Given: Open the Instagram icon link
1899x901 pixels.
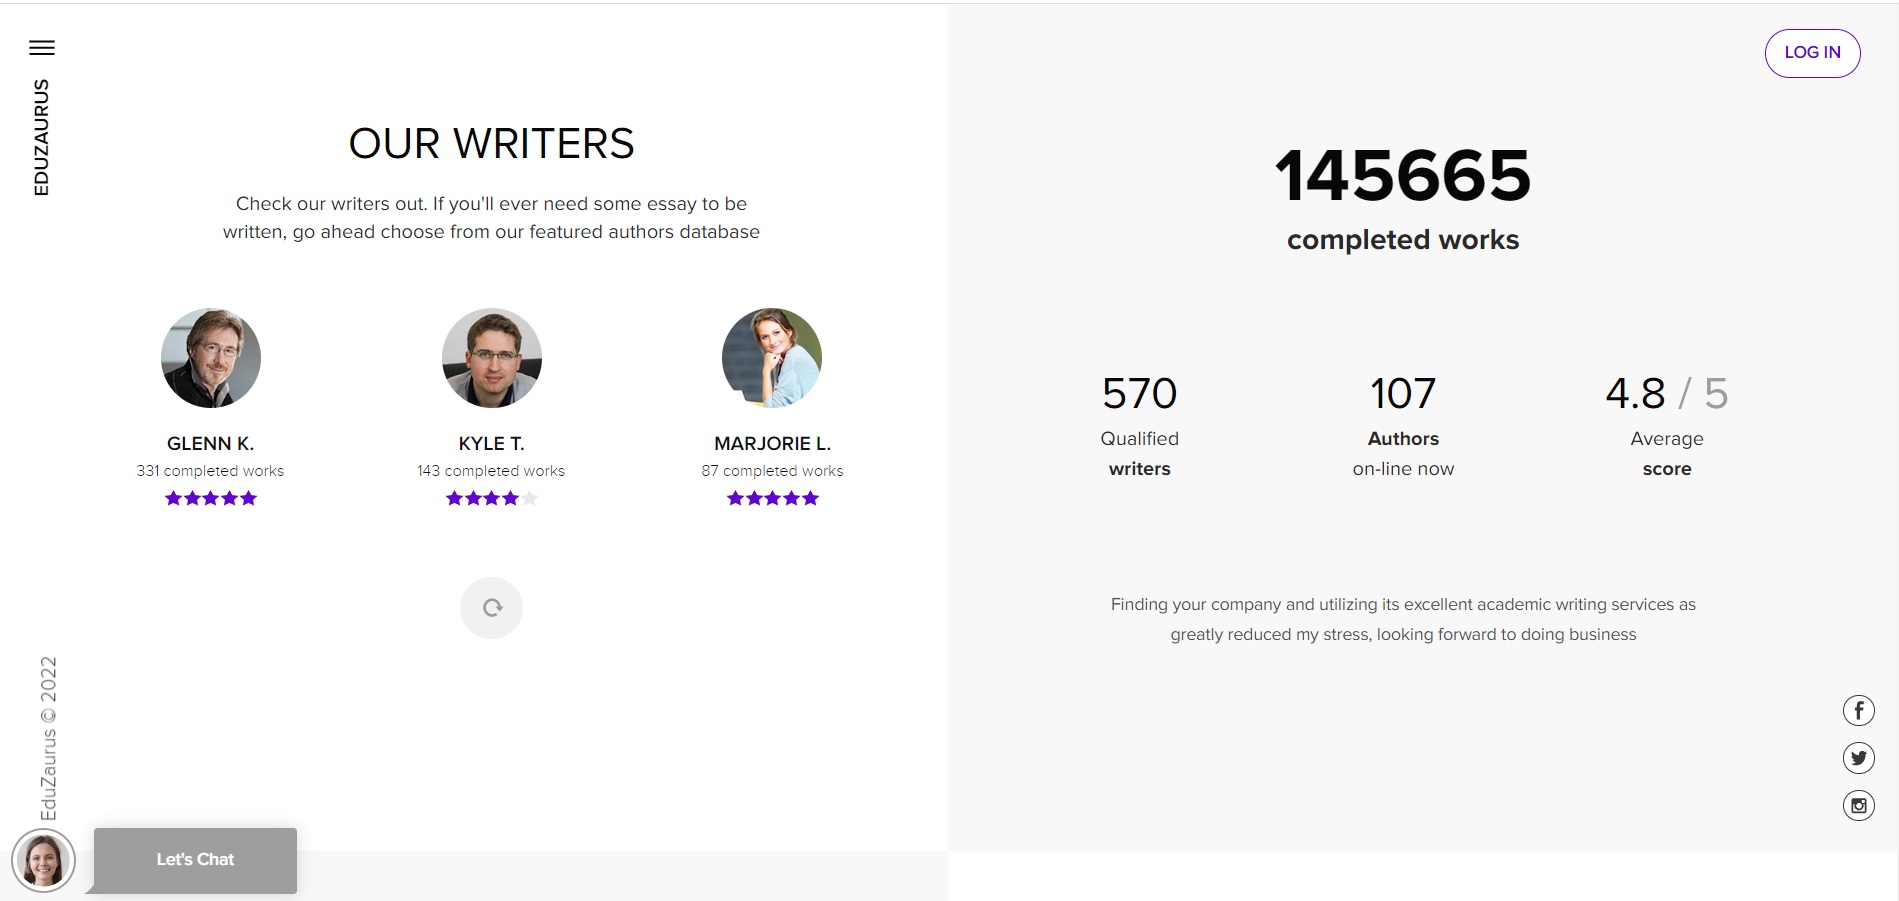Looking at the screenshot, I should click(x=1858, y=806).
